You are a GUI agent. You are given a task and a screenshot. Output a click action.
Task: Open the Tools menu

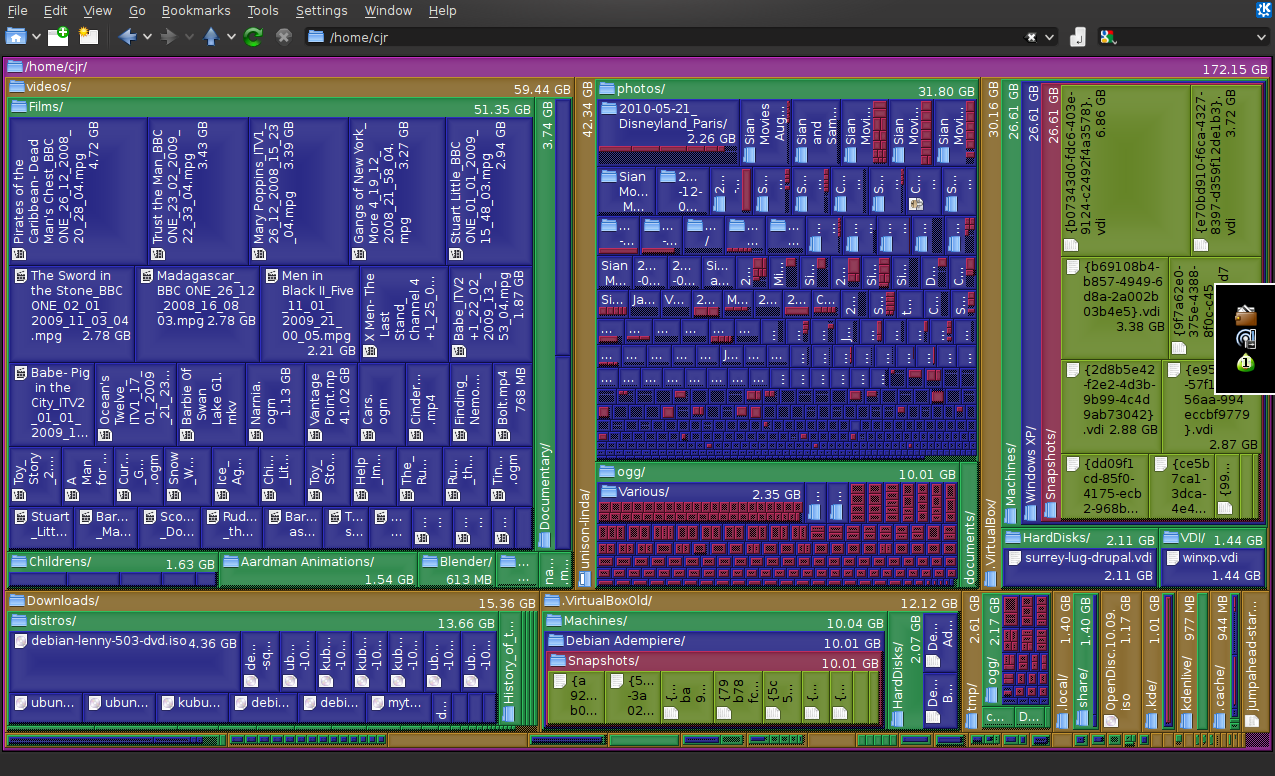pyautogui.click(x=263, y=10)
